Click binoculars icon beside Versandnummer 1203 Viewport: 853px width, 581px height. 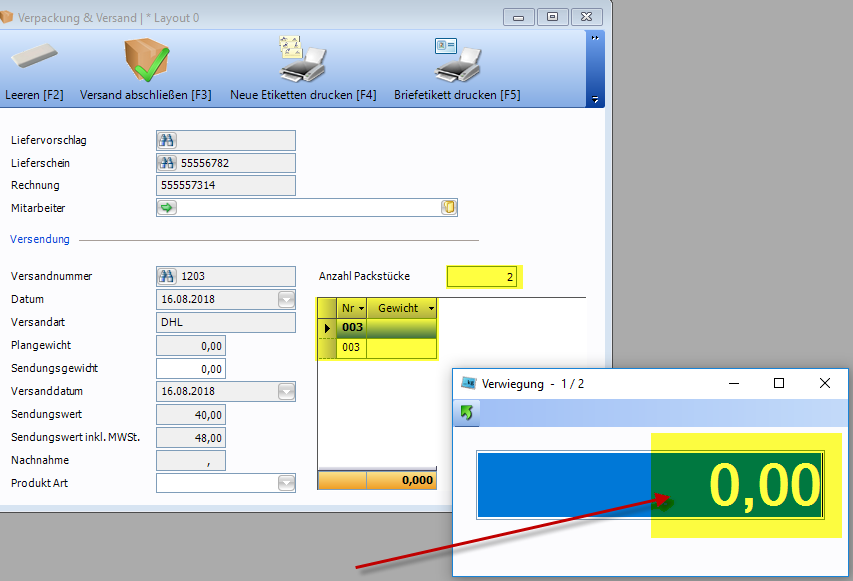coord(167,276)
